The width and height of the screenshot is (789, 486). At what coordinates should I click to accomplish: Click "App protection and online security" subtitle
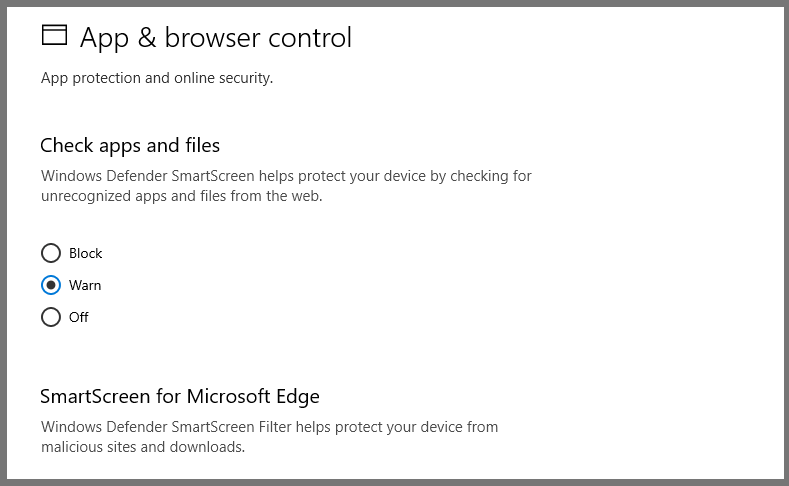[156, 77]
